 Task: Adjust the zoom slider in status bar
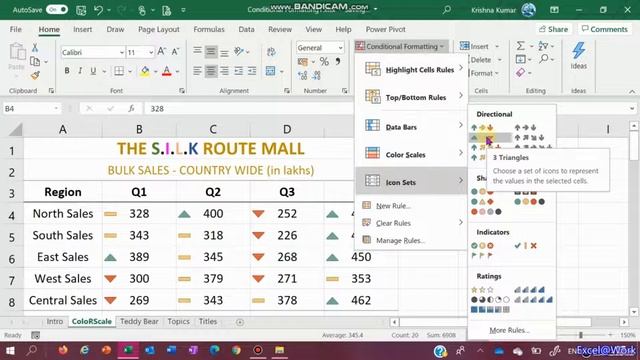[581, 335]
